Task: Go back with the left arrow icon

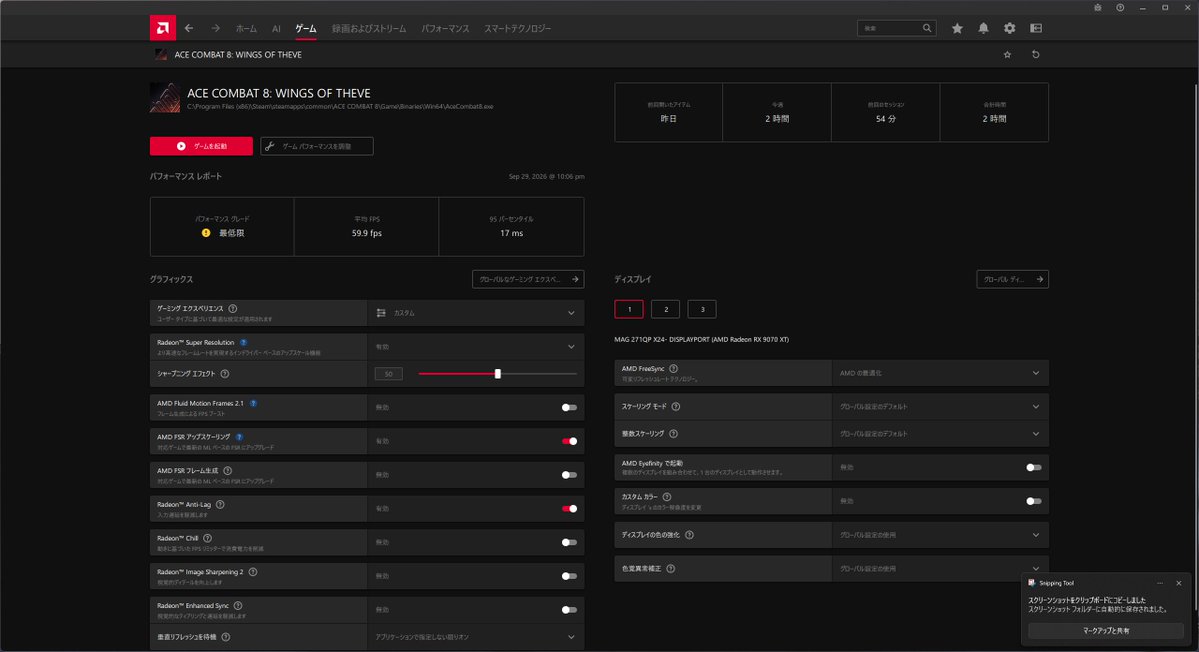Action: (189, 28)
